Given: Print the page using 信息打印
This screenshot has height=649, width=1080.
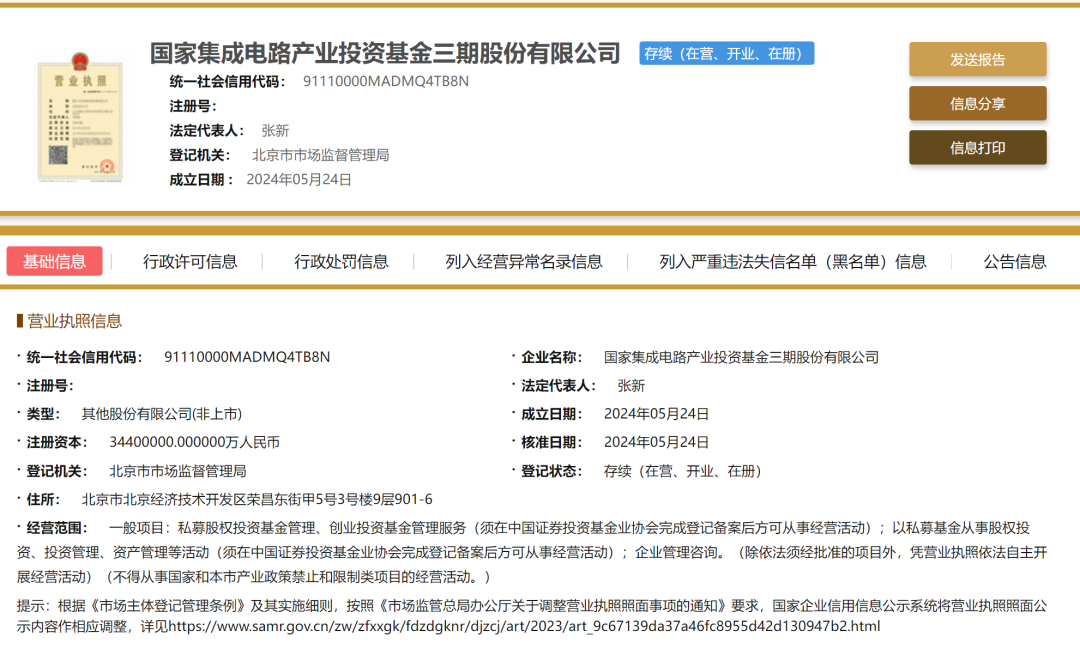Looking at the screenshot, I should click(x=977, y=147).
